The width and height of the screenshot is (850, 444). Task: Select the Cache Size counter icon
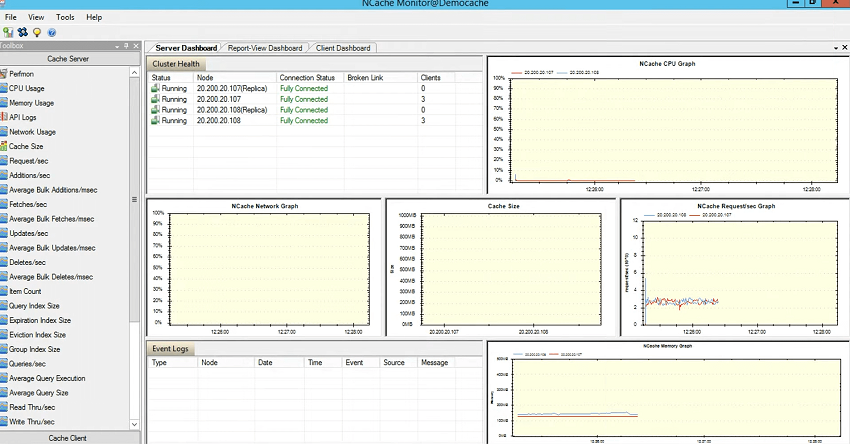(3, 146)
